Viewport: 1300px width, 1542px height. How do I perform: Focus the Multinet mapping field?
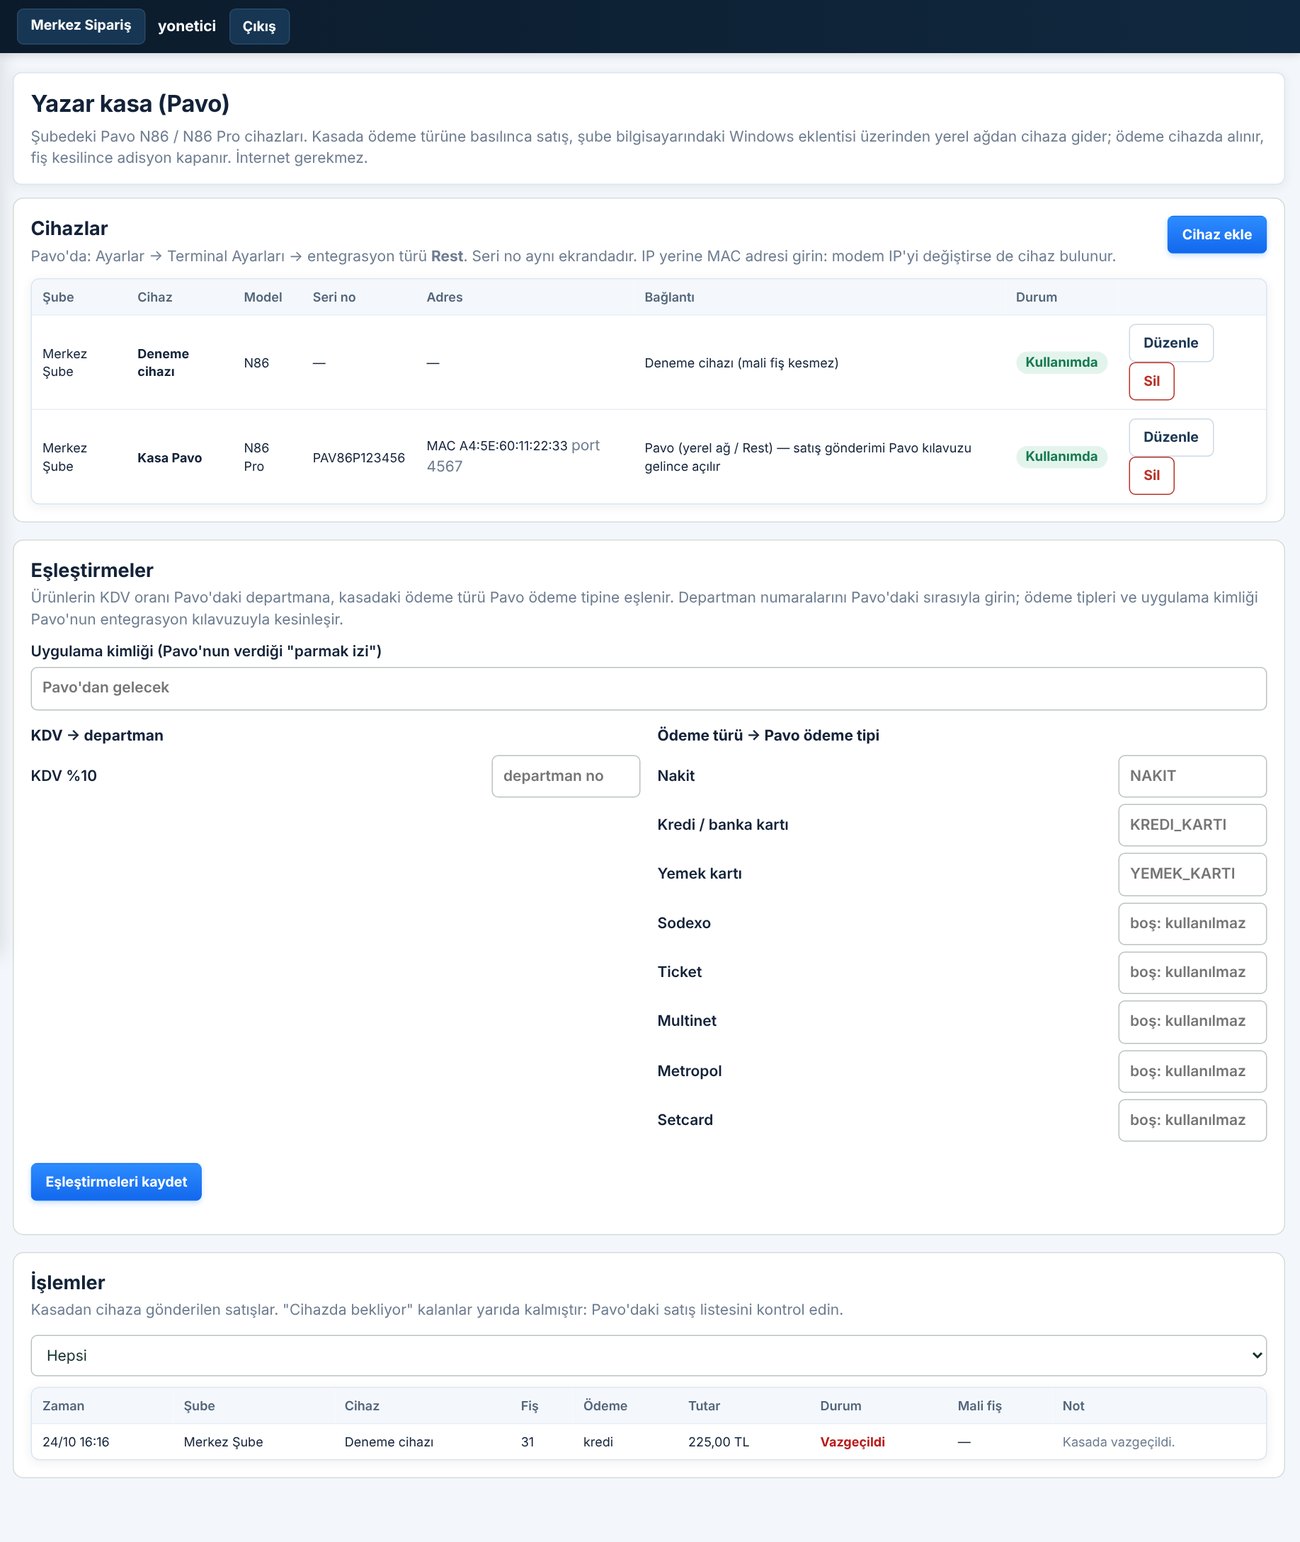pyautogui.click(x=1192, y=1021)
